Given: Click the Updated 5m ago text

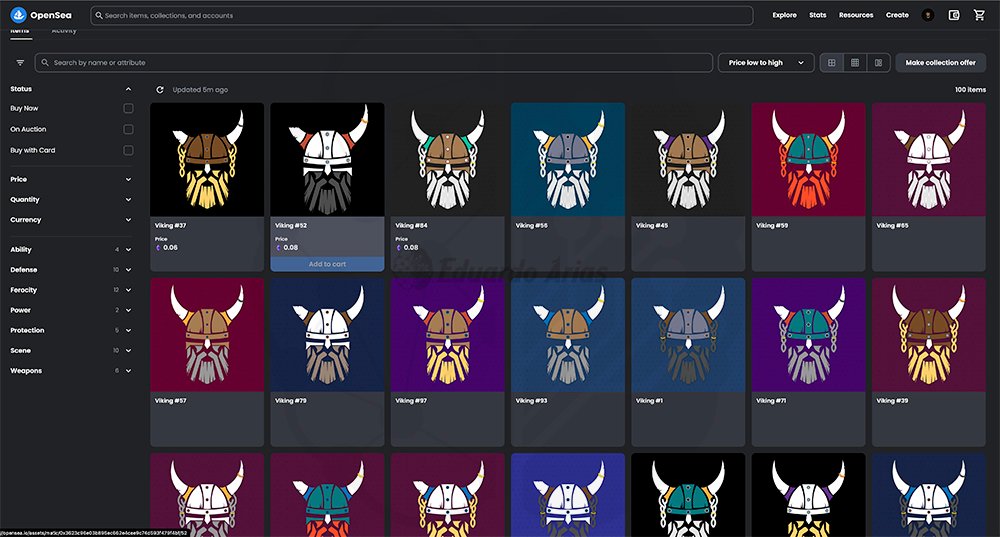Looking at the screenshot, I should pos(200,90).
